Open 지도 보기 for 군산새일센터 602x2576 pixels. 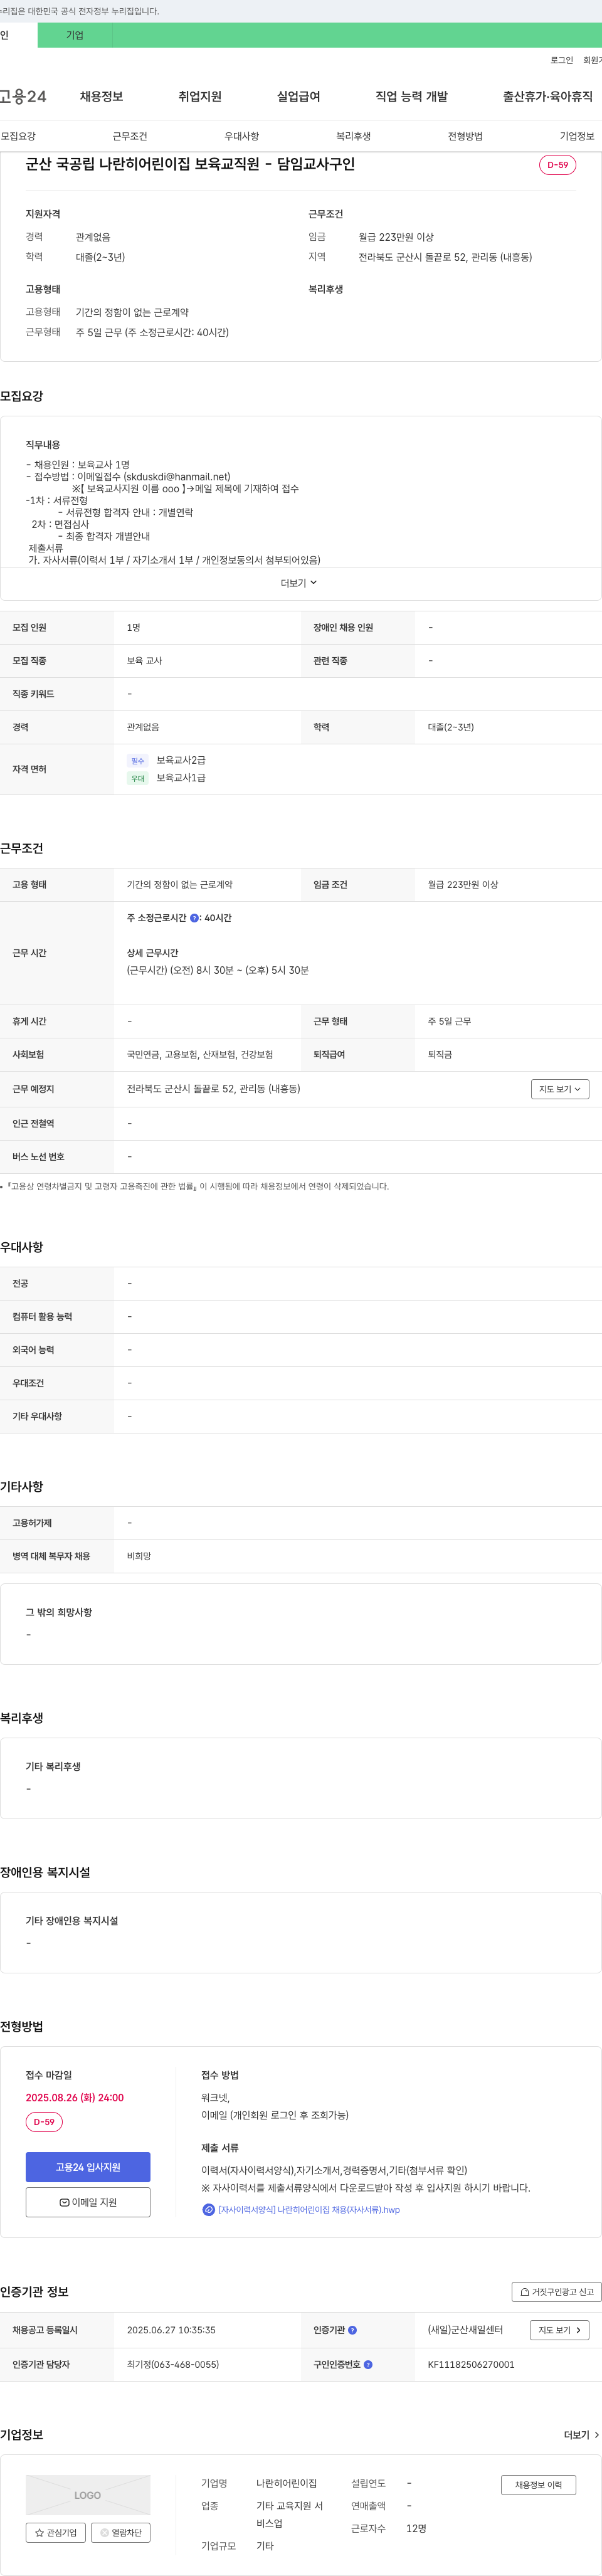pyautogui.click(x=560, y=2330)
